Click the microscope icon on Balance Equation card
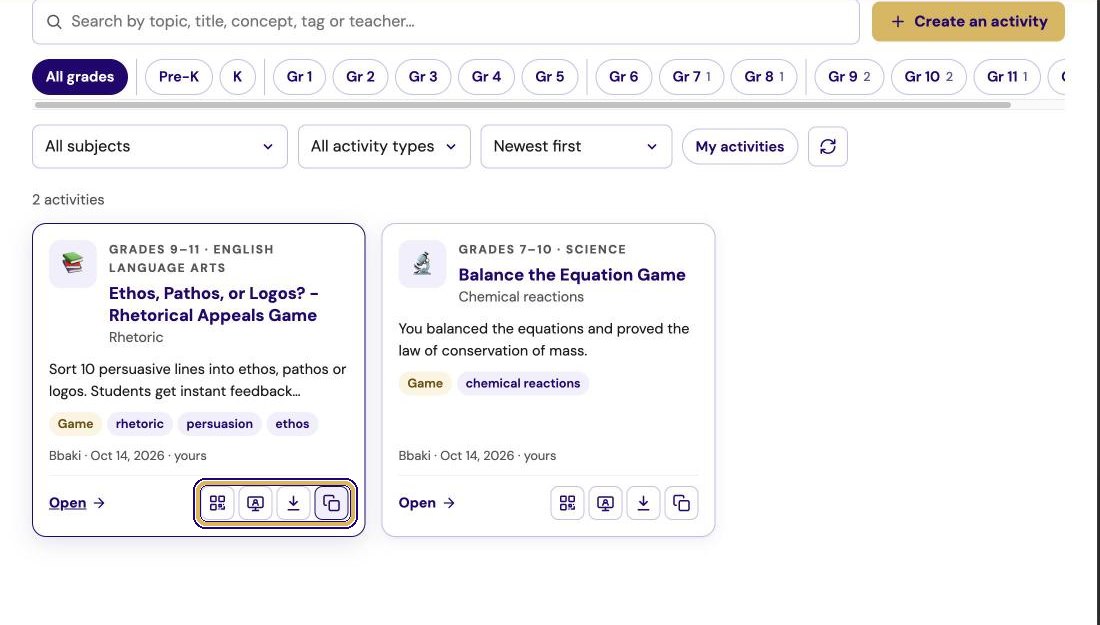Image resolution: width=1100 pixels, height=625 pixels. click(x=422, y=264)
